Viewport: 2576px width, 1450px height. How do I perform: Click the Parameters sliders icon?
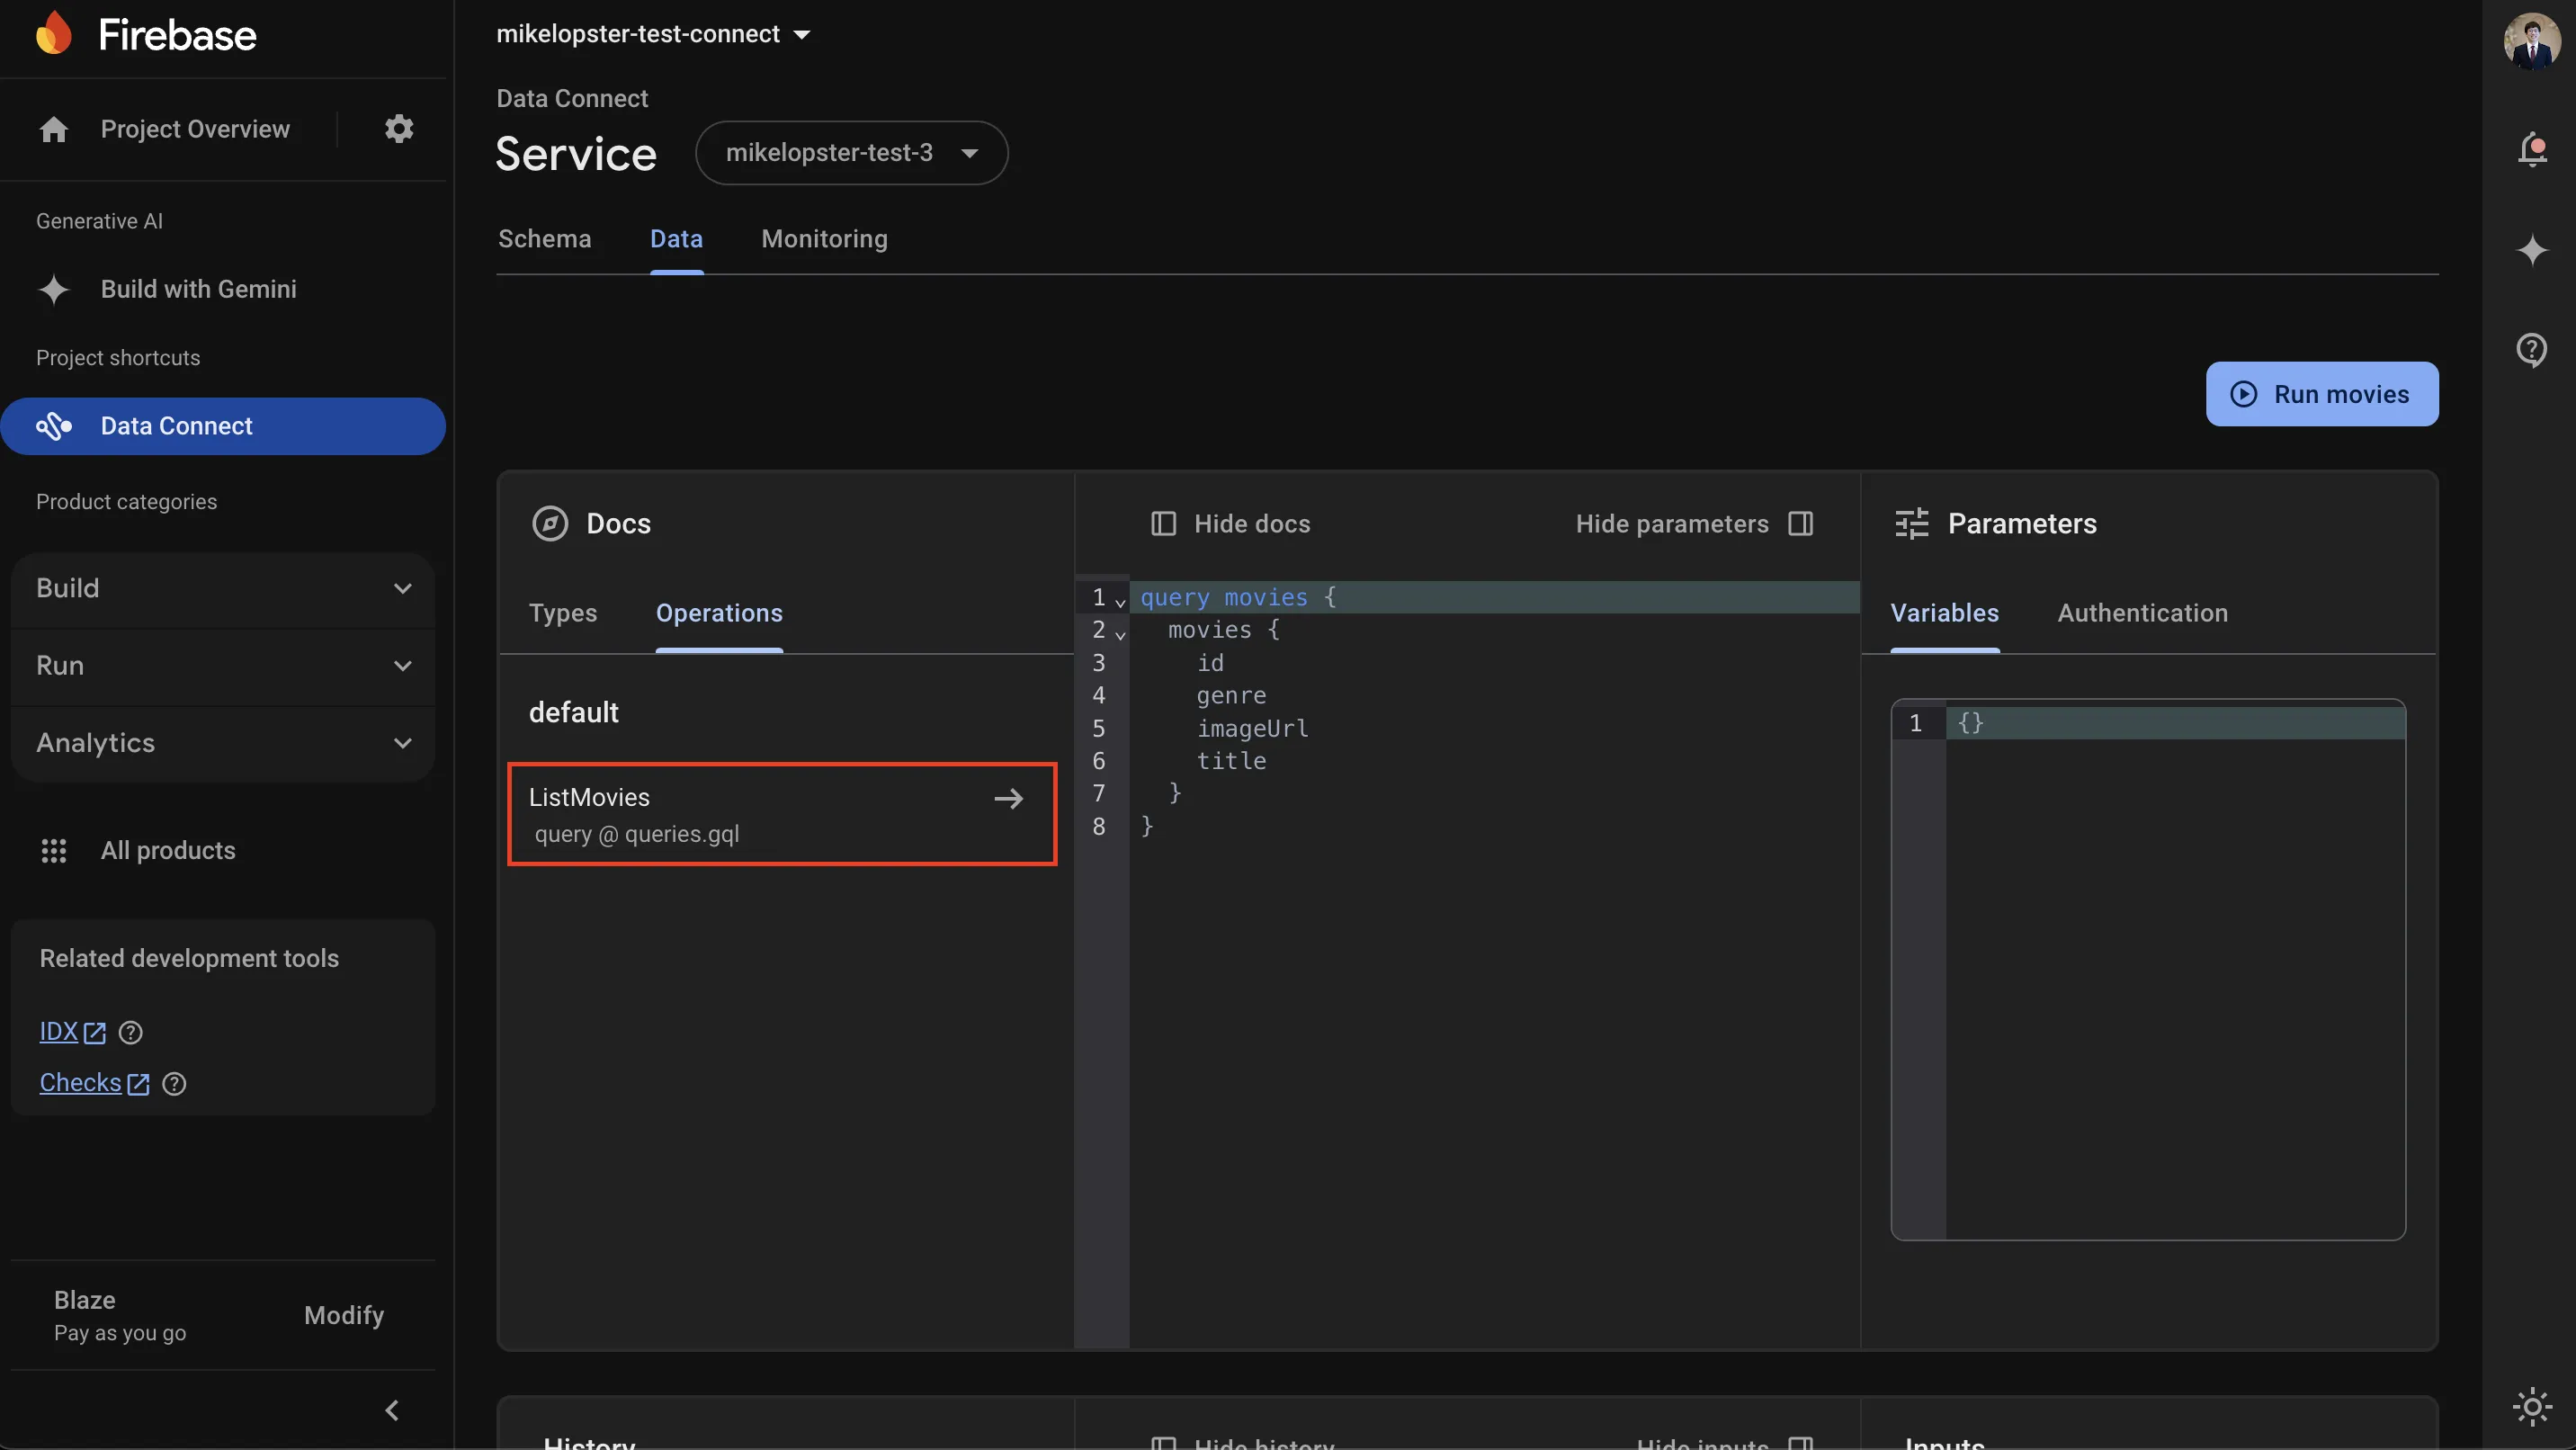click(1912, 523)
